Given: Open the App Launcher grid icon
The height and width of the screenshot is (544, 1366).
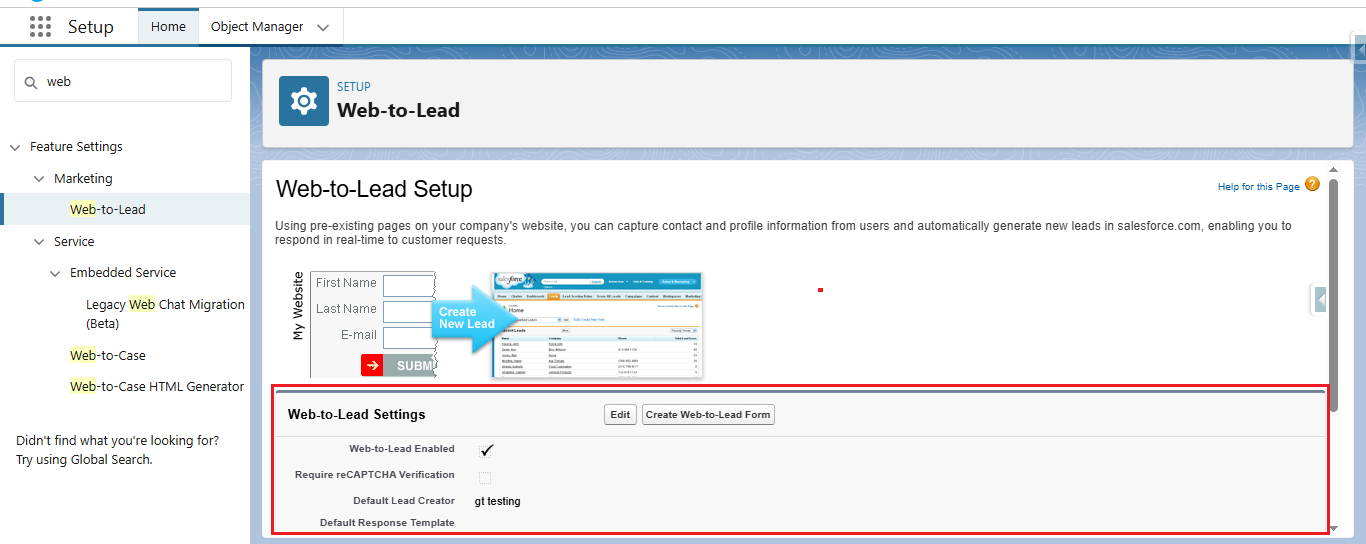Looking at the screenshot, I should [x=40, y=27].
